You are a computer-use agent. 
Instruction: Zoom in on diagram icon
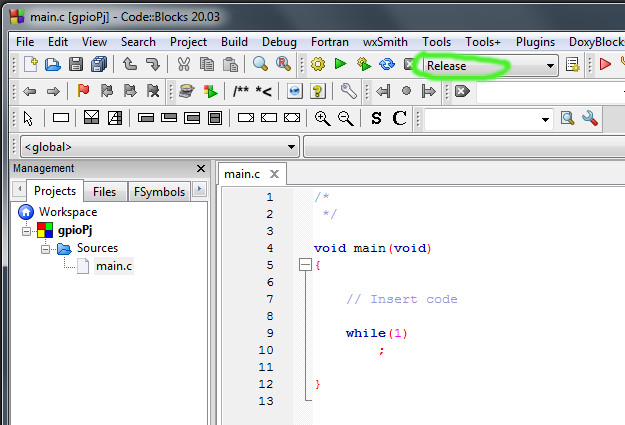coord(322,118)
